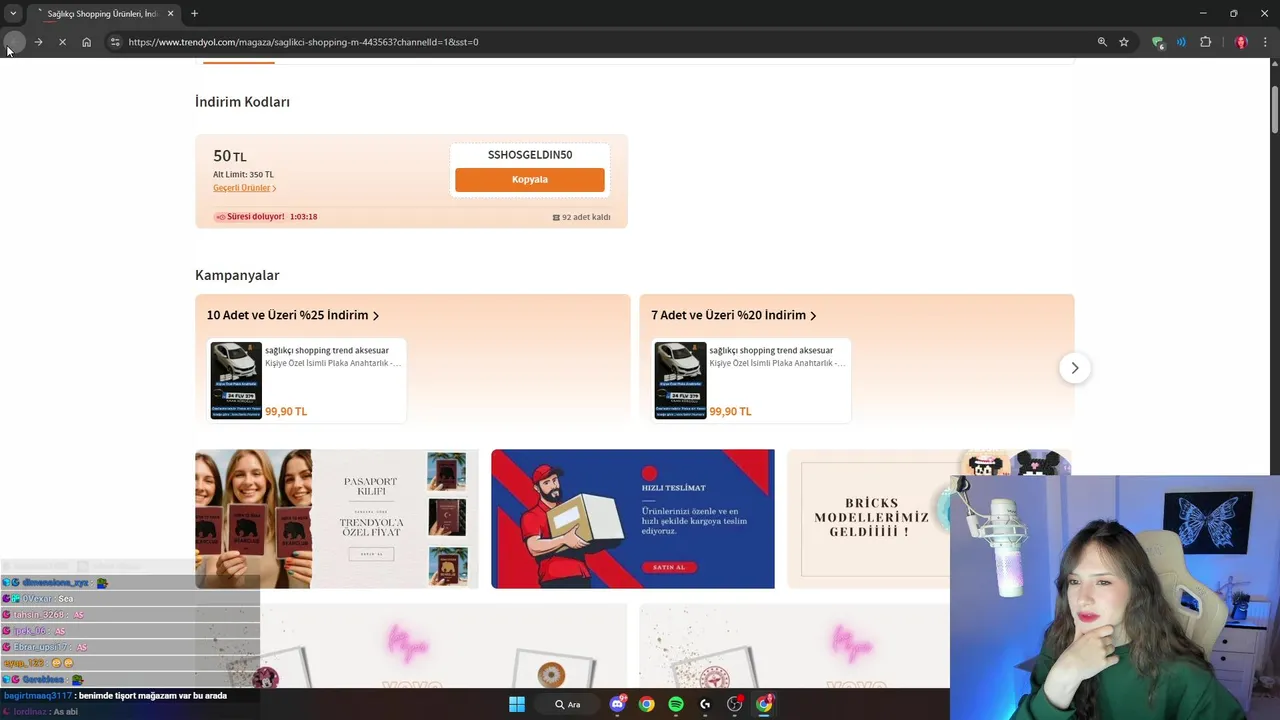
Task: Open Spotify from the taskbar
Action: coord(676,704)
